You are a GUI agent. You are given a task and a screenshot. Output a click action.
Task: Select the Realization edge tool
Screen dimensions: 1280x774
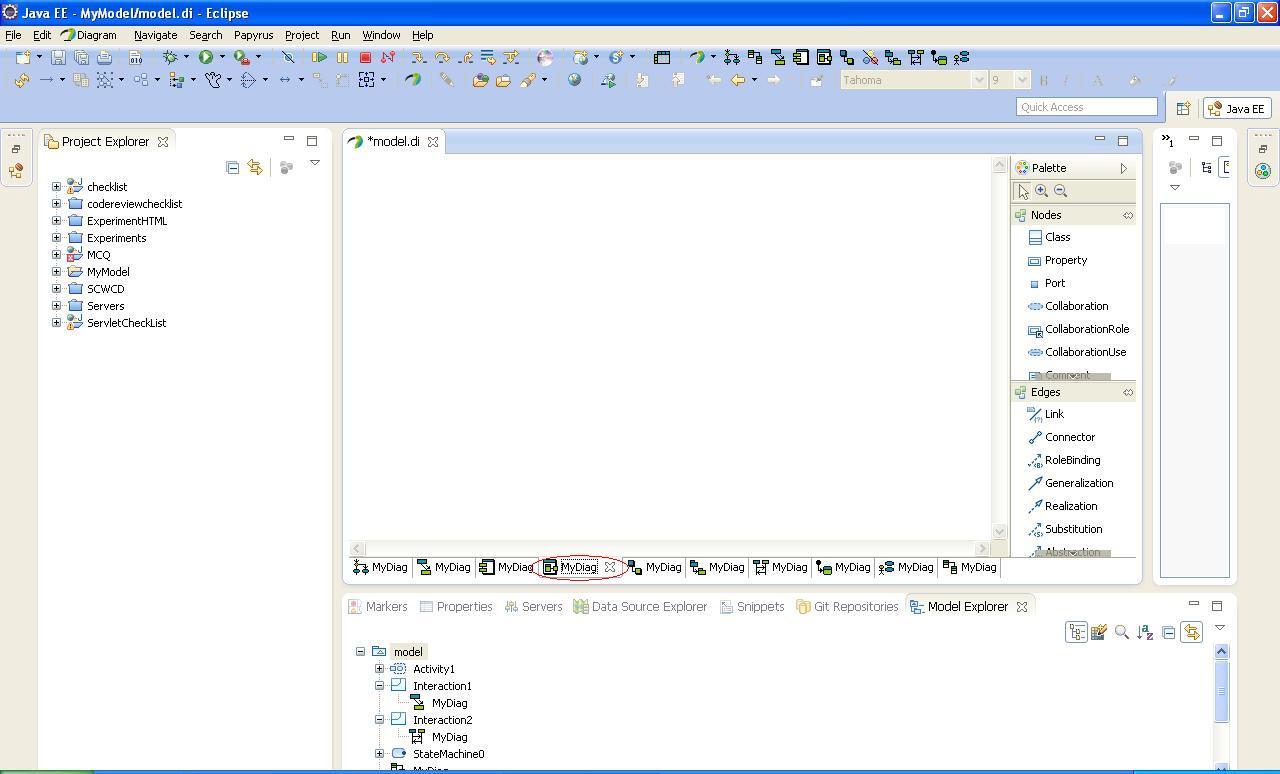[x=1062, y=506]
